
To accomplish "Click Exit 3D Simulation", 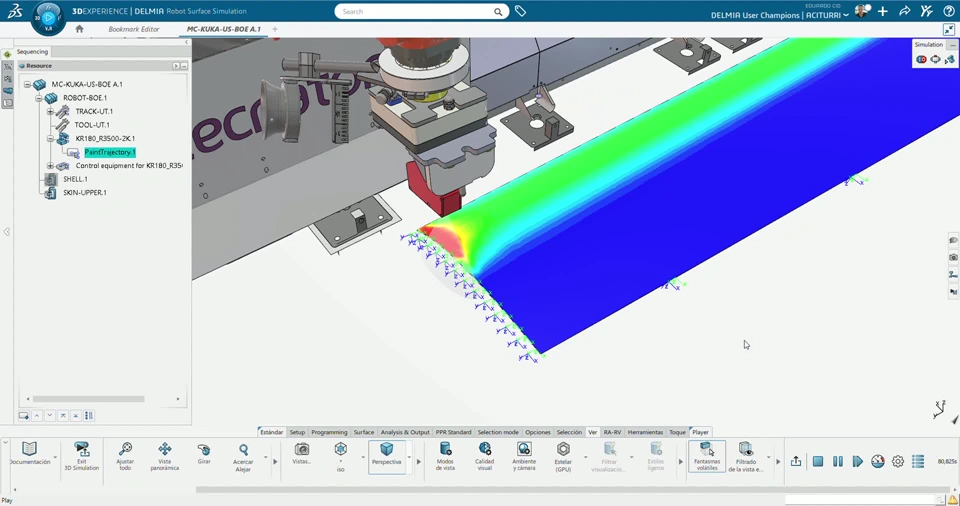I will [x=81, y=456].
